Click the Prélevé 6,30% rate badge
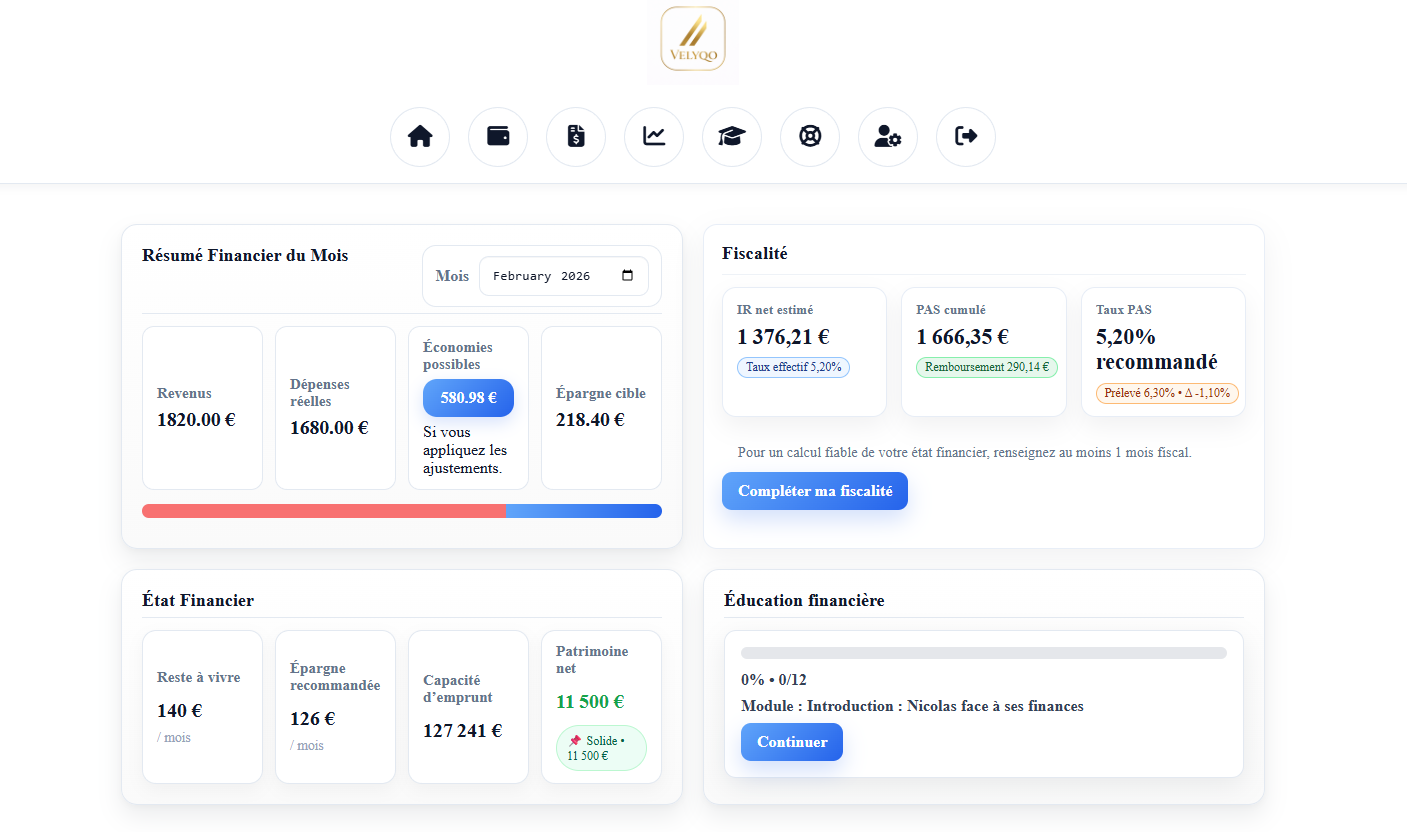The width and height of the screenshot is (1407, 832). pyautogui.click(x=1167, y=393)
